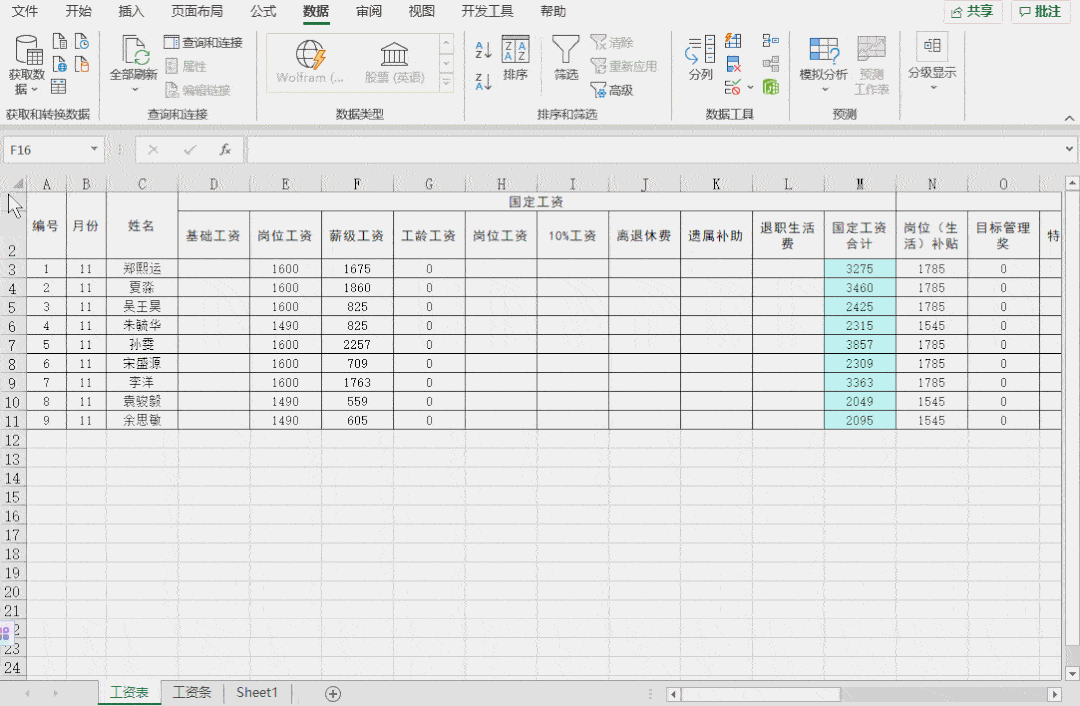Add a new sheet with plus icon
This screenshot has height=706, width=1080.
[333, 693]
